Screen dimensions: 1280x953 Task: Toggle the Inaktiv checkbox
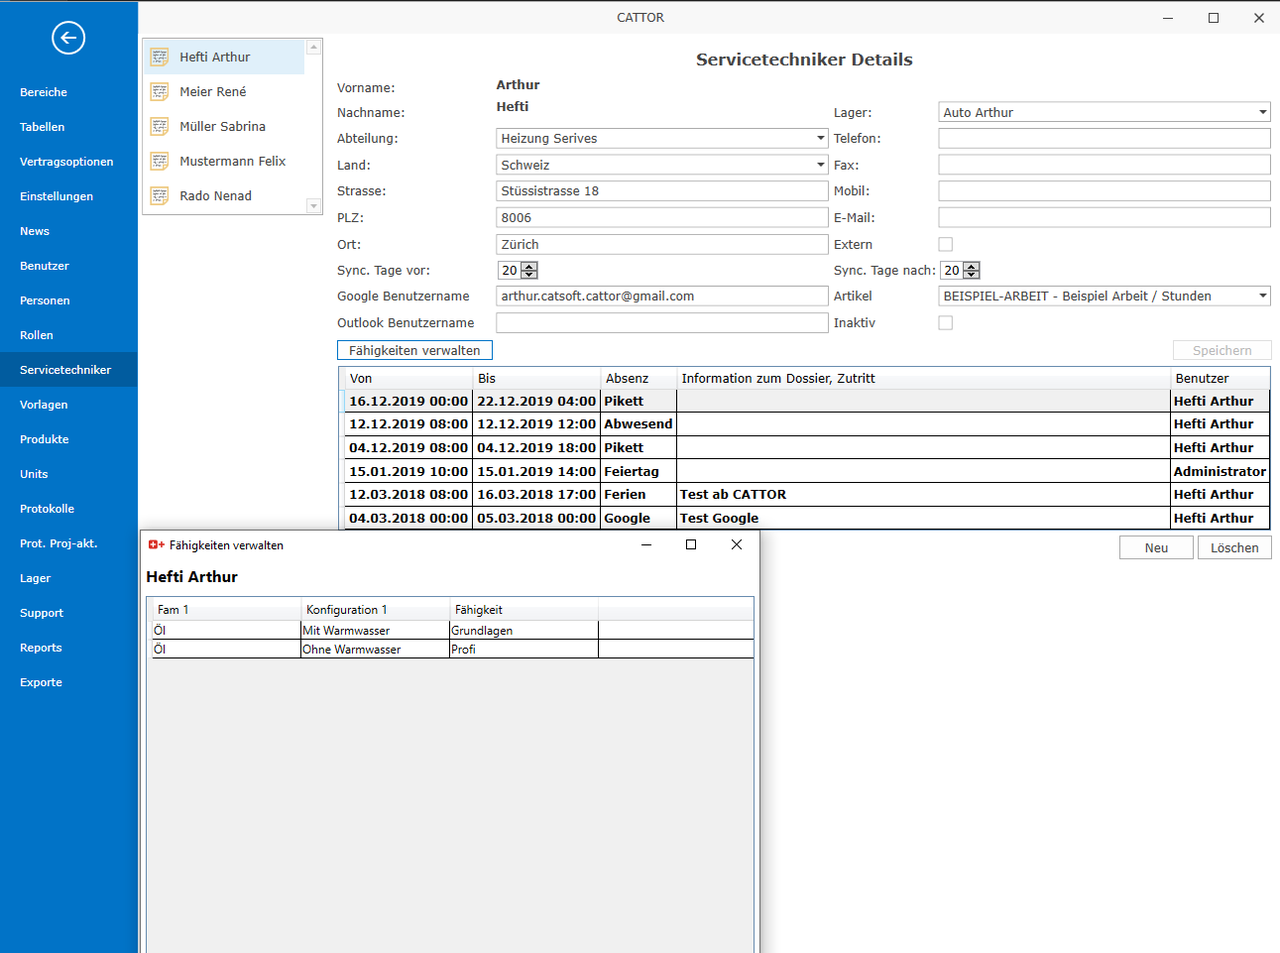point(945,323)
